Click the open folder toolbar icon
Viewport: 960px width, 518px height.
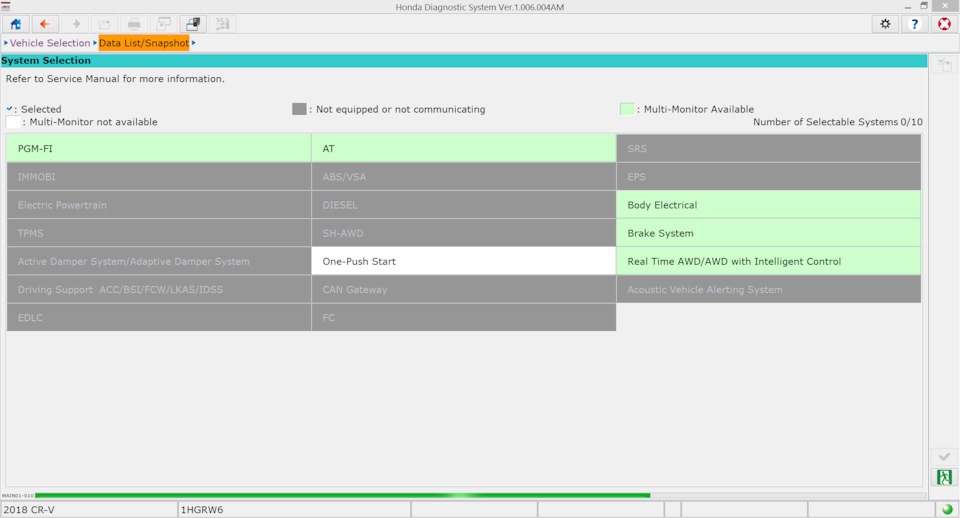pyautogui.click(x=105, y=24)
